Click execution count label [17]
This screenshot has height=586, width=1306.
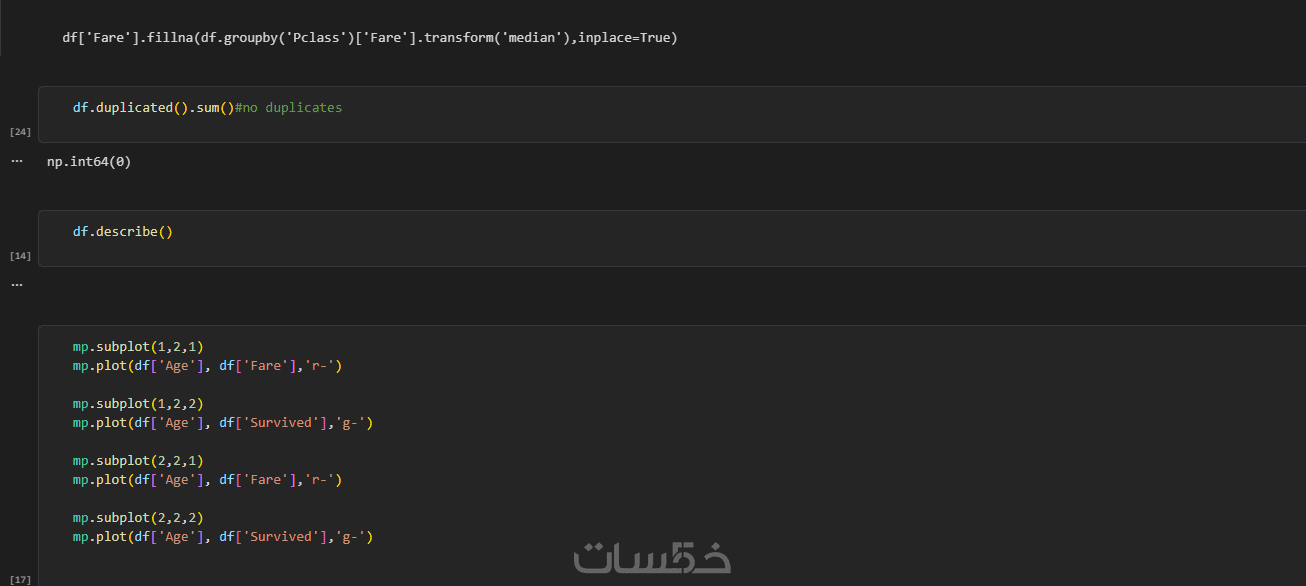[x=20, y=580]
